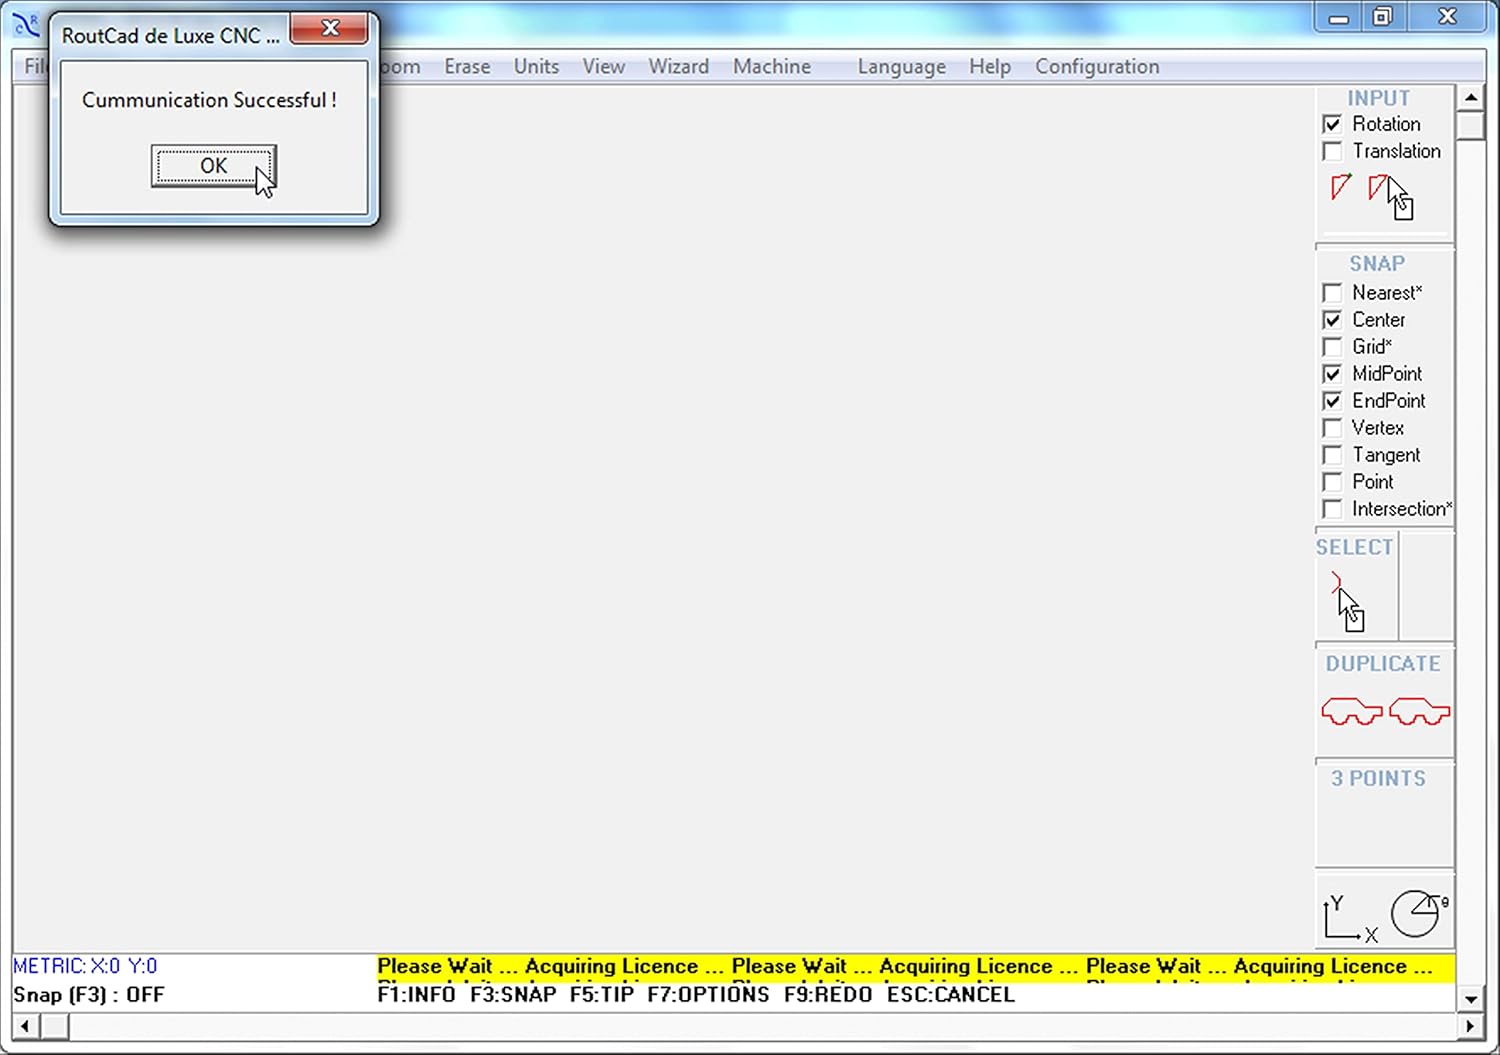Screen dimensions: 1500x1055
Task: Click OK in the Communication Successful dialog
Action: pyautogui.click(x=214, y=166)
